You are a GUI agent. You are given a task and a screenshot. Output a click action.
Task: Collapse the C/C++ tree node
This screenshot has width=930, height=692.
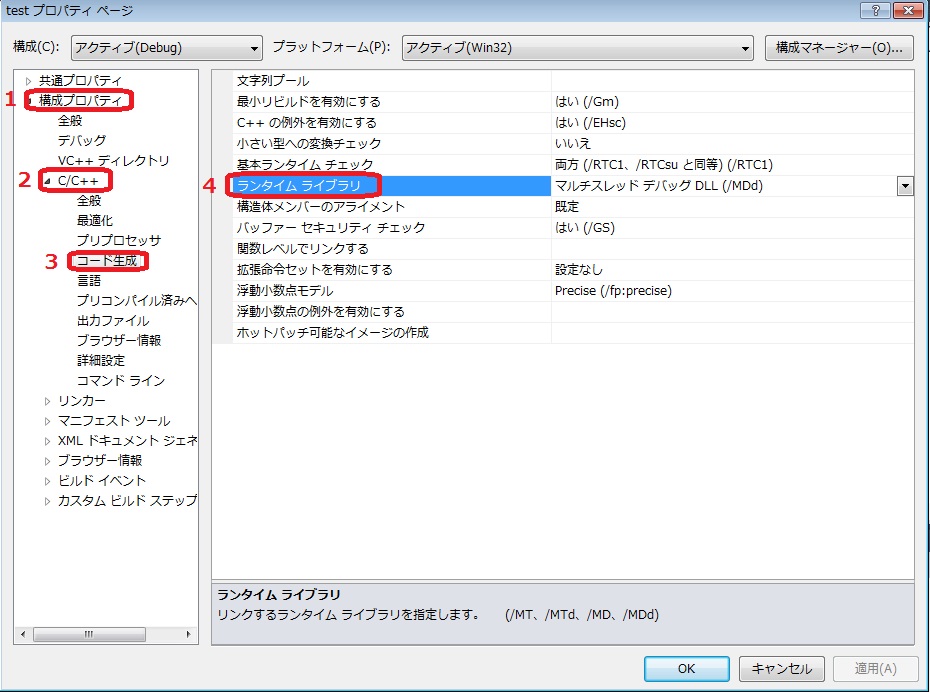coord(47,181)
